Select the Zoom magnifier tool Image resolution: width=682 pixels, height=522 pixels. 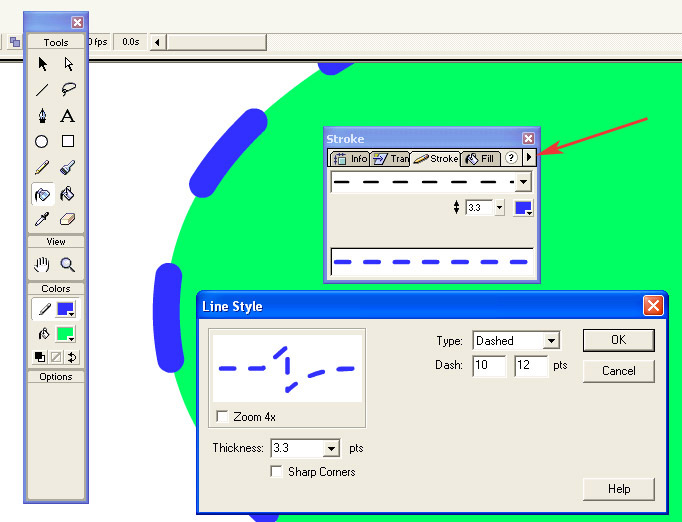point(67,264)
